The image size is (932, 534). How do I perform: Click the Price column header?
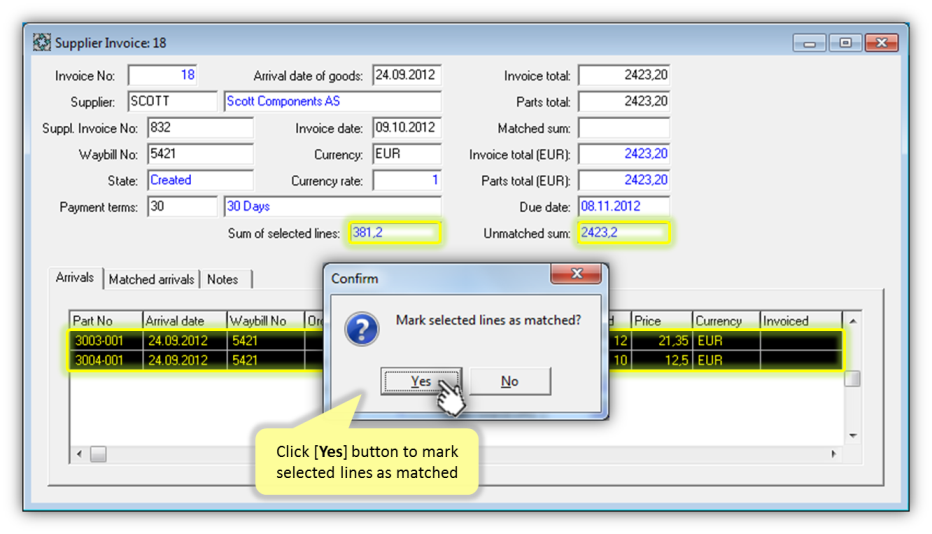click(661, 321)
